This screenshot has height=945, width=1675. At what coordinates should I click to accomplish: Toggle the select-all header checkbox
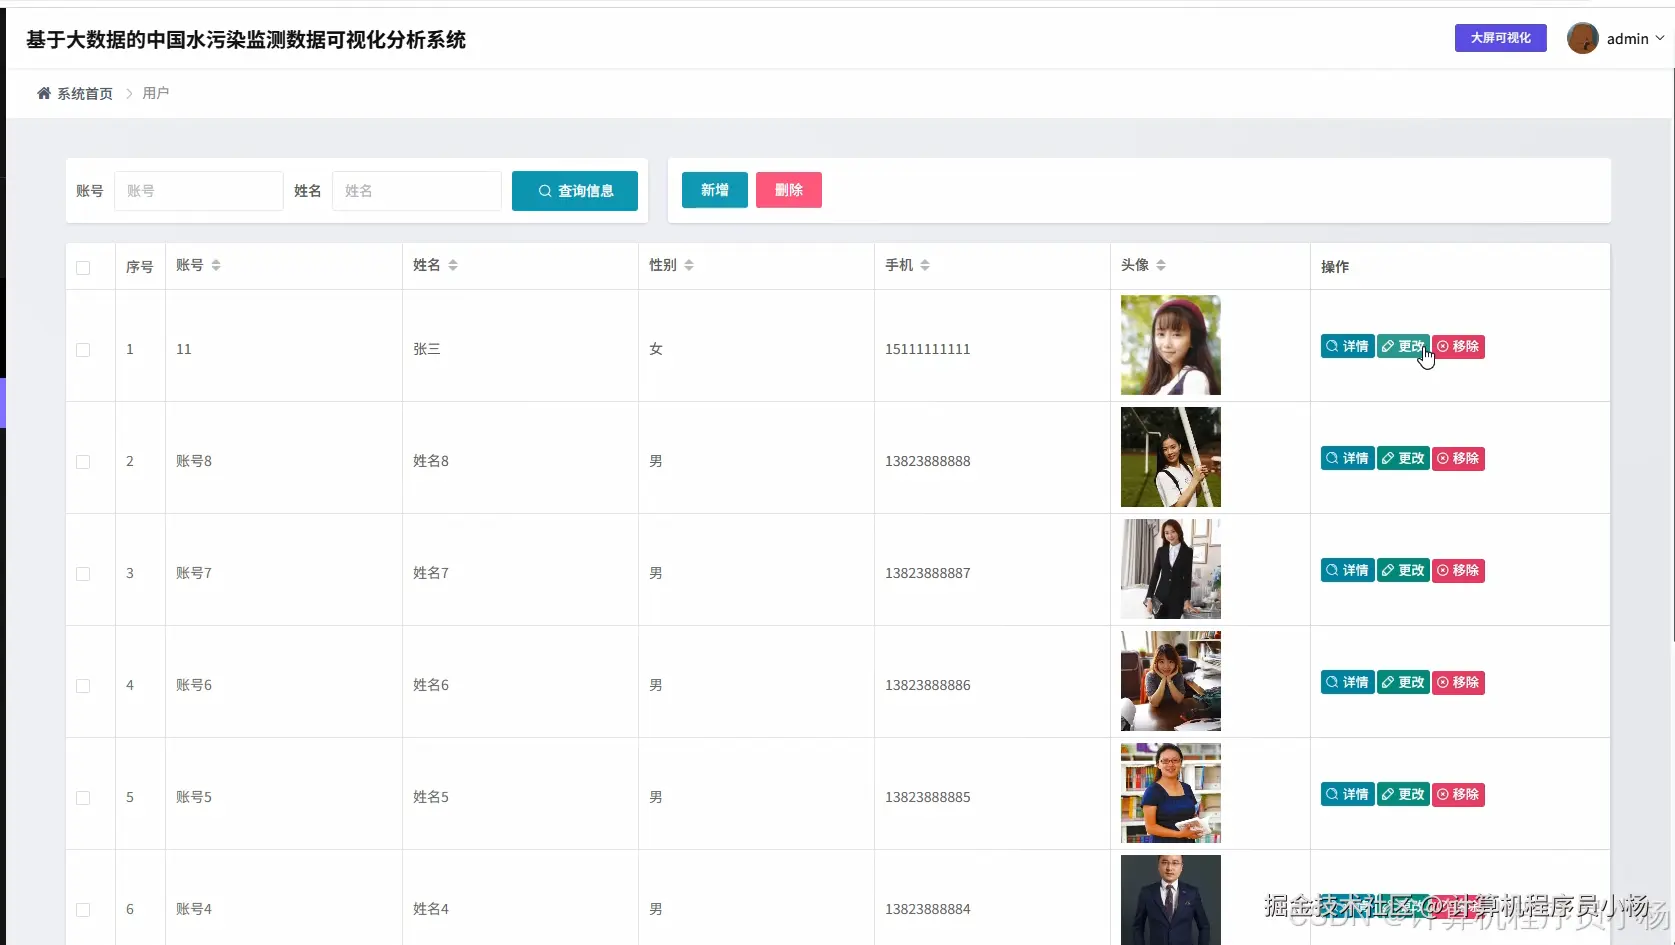pos(83,267)
